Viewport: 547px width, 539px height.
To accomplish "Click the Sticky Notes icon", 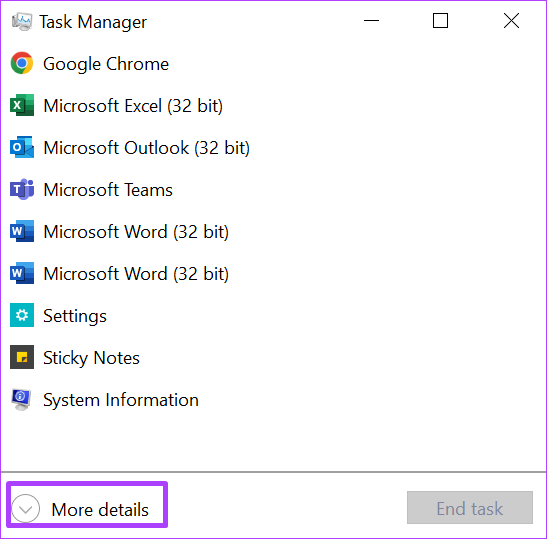I will (22, 357).
